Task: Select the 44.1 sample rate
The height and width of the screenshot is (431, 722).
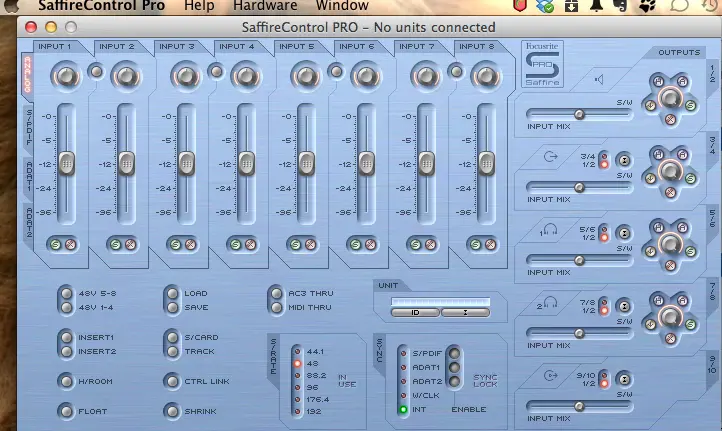Action: 297,351
